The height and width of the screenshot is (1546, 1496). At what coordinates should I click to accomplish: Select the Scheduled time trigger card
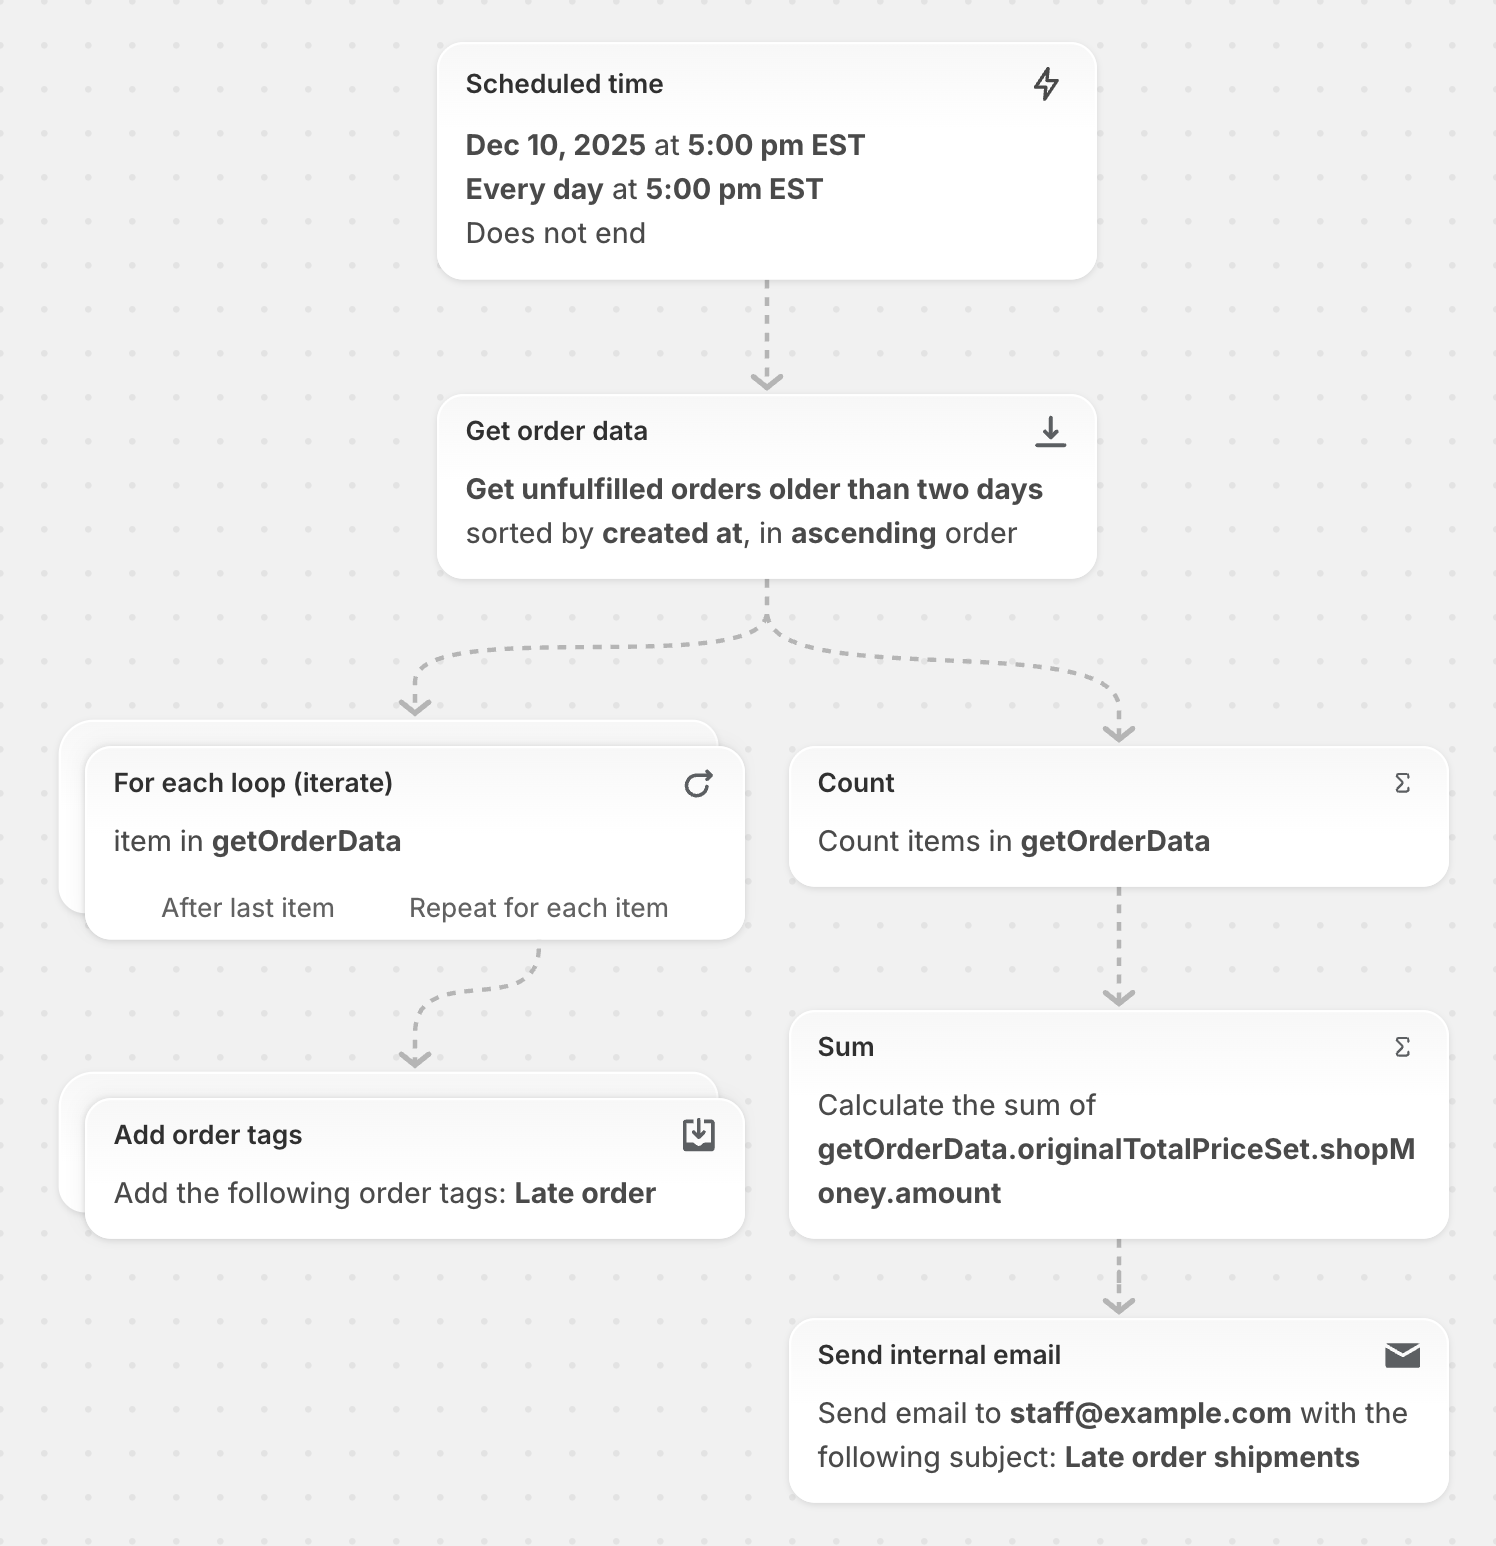pyautogui.click(x=767, y=161)
